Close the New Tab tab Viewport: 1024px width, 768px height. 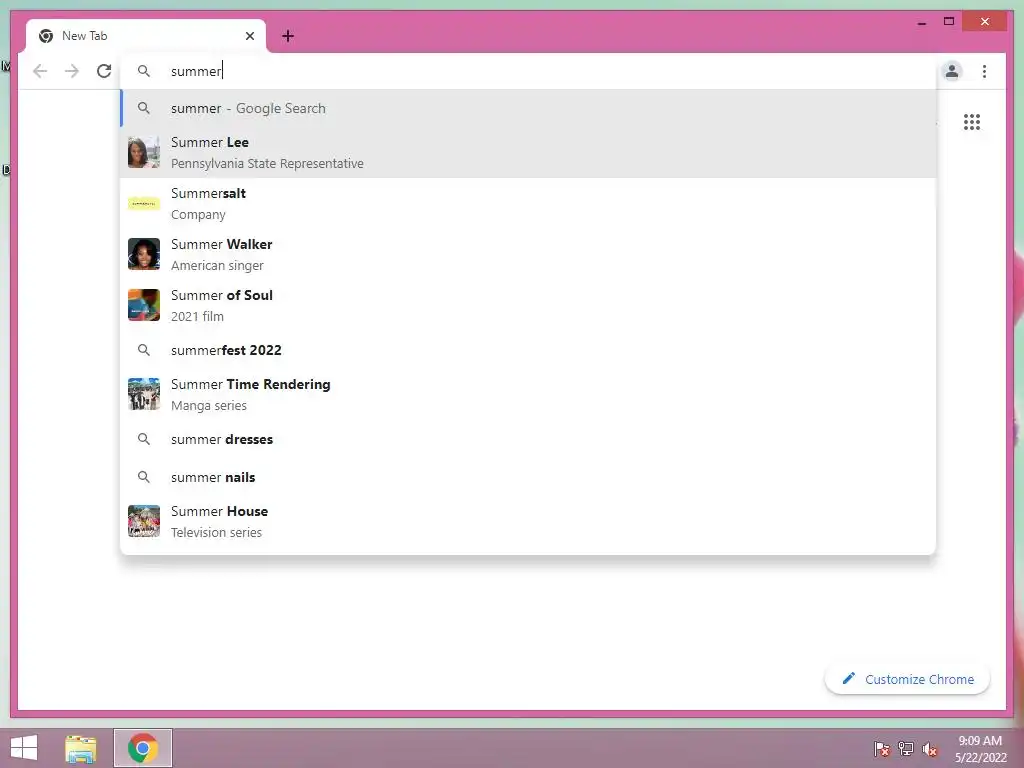point(249,36)
